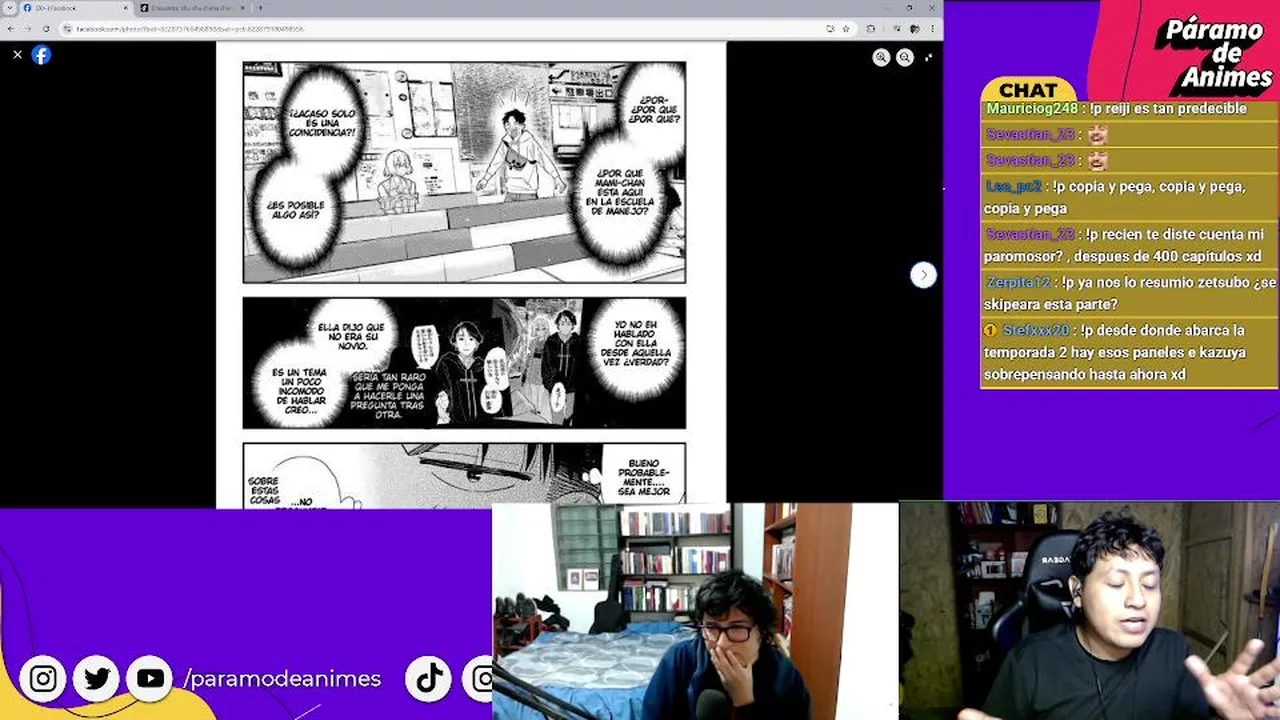Click the CHAT header label

pos(1028,90)
